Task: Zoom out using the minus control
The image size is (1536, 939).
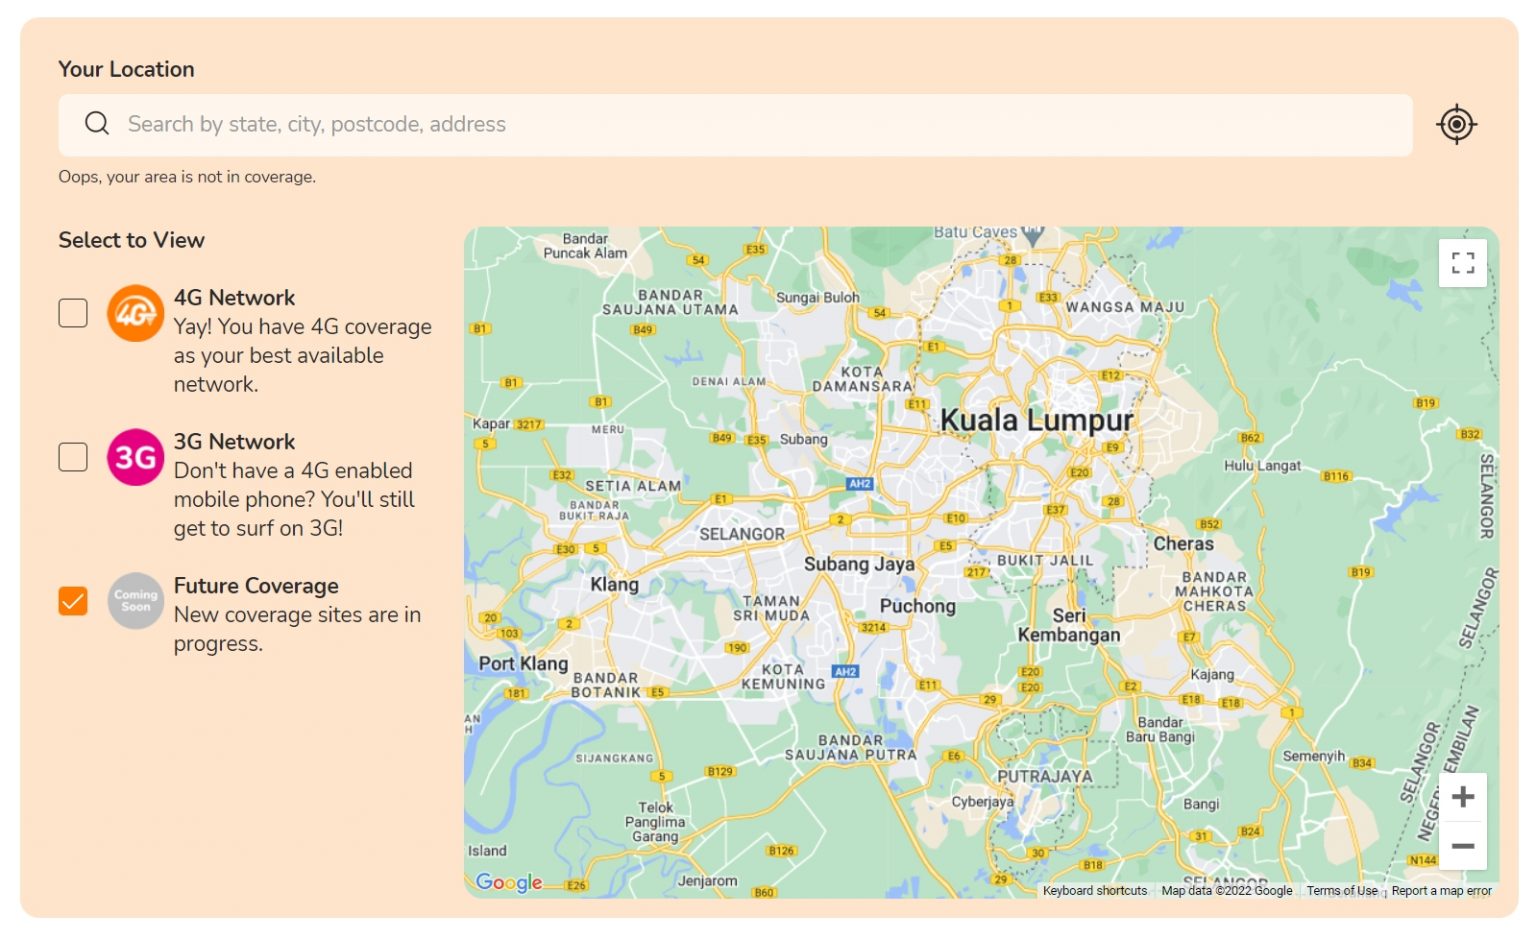Action: coord(1462,845)
